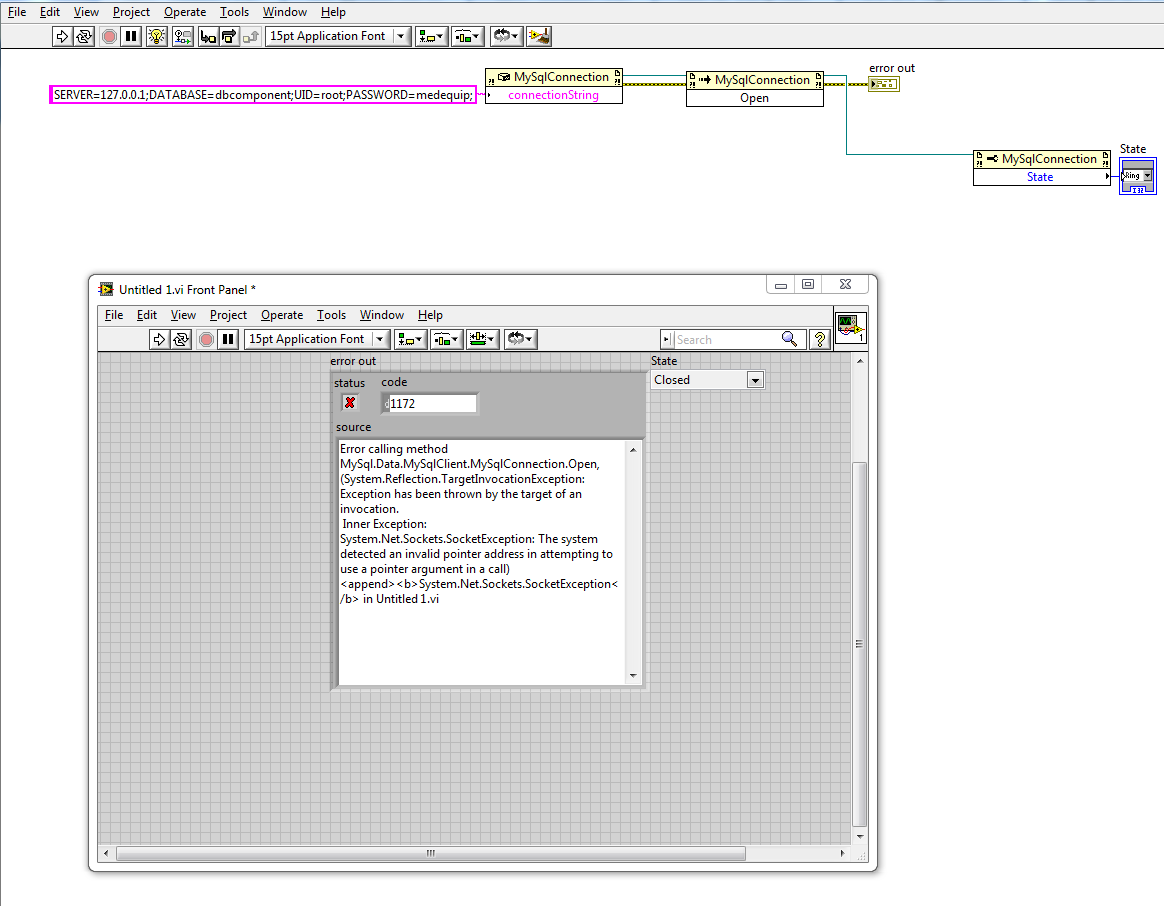
Task: Click Step Out icon in block diagram toolbar
Action: (x=251, y=36)
